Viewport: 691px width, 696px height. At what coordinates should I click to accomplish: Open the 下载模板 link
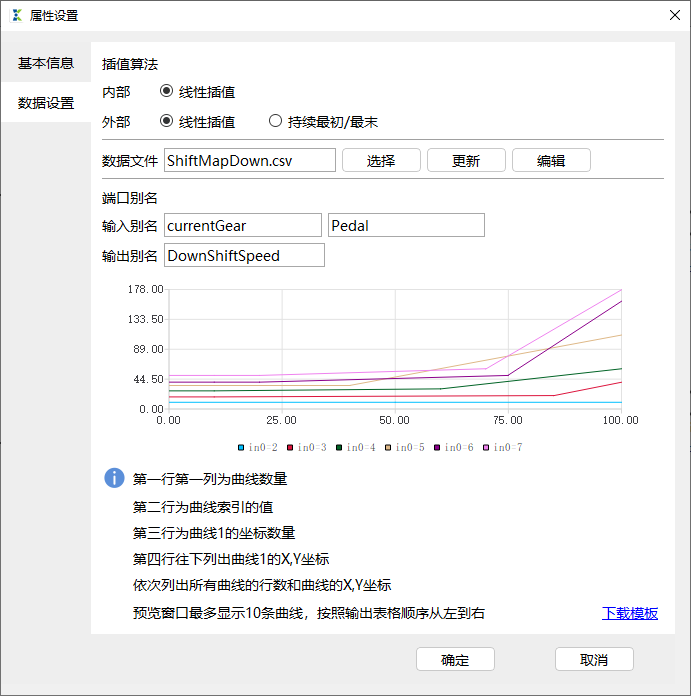click(630, 613)
